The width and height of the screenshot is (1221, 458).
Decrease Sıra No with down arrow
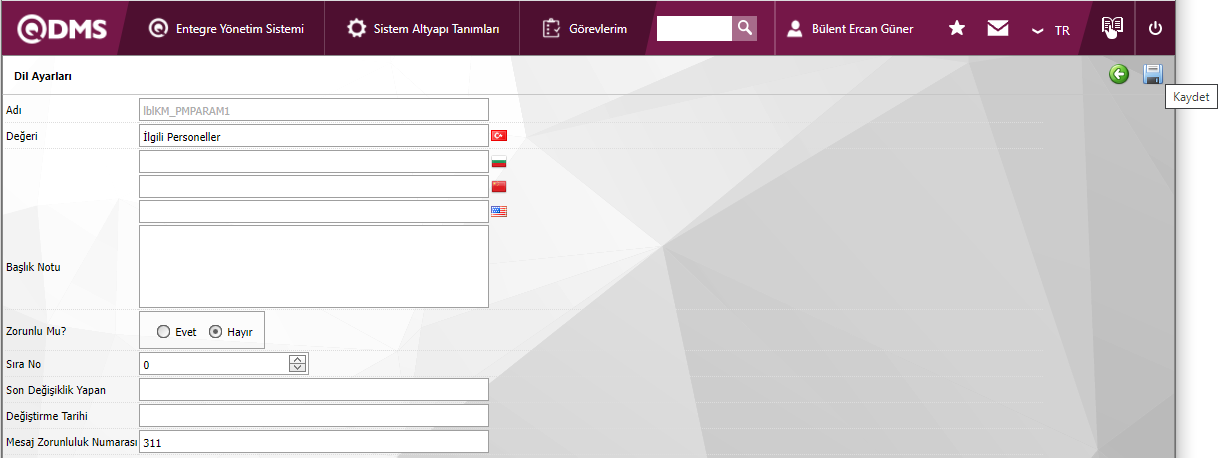[x=297, y=369]
